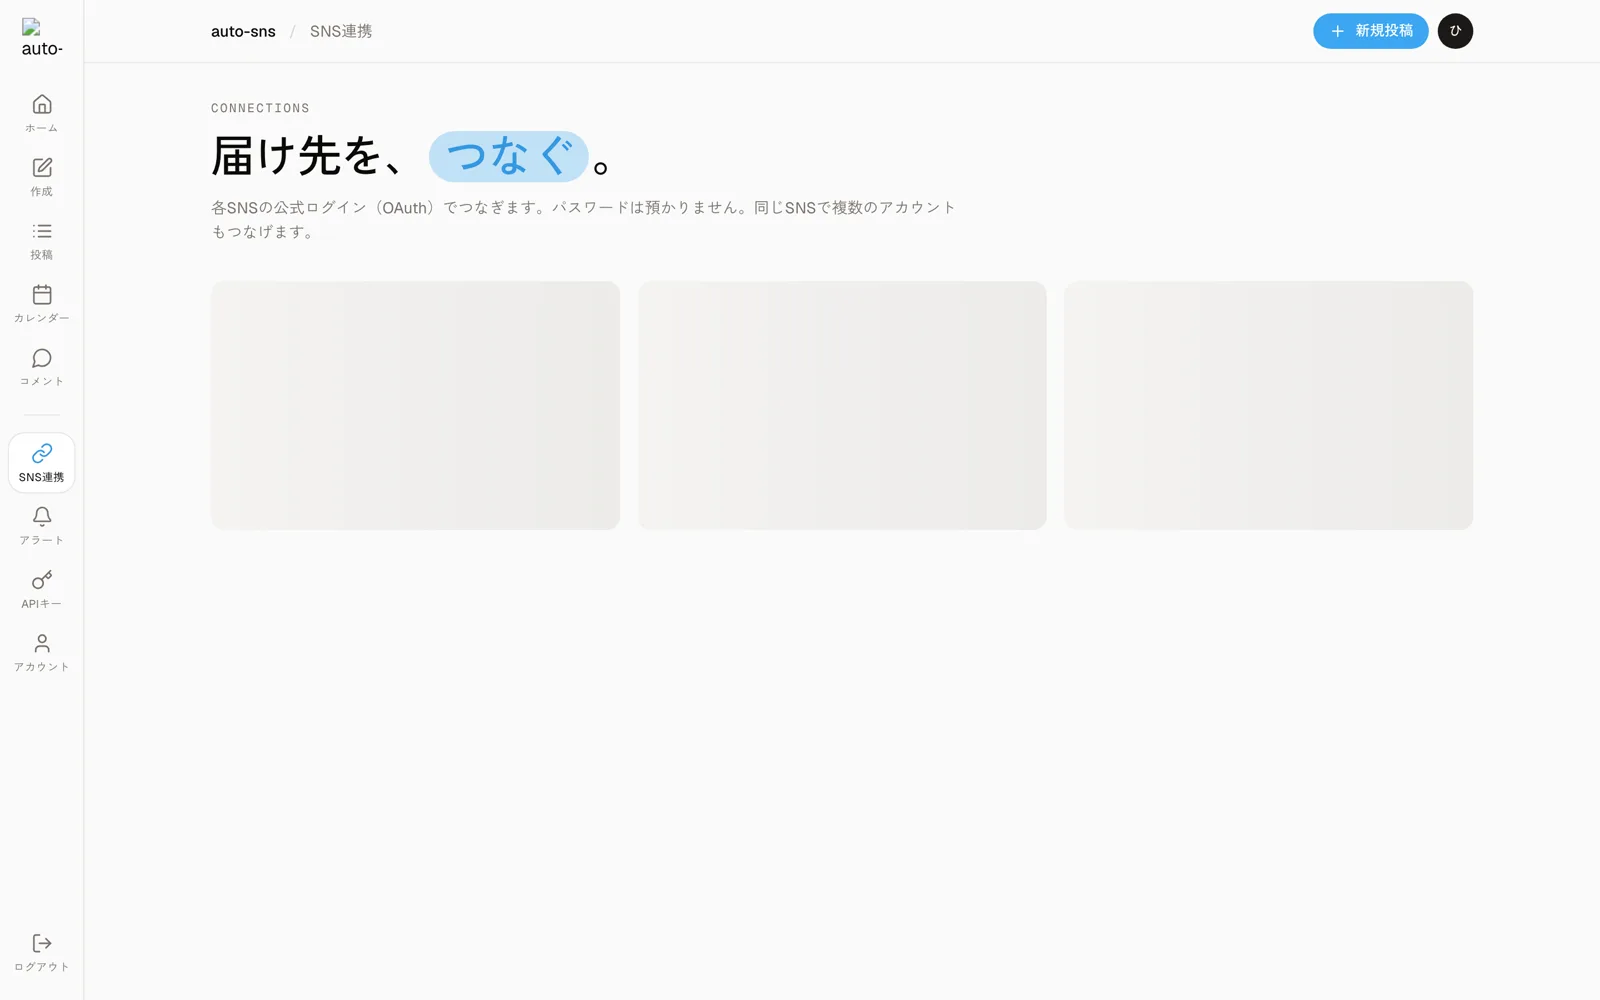Screen dimensions: 1600x1000
Task: Open the コメント comments icon
Action: pos(42,358)
